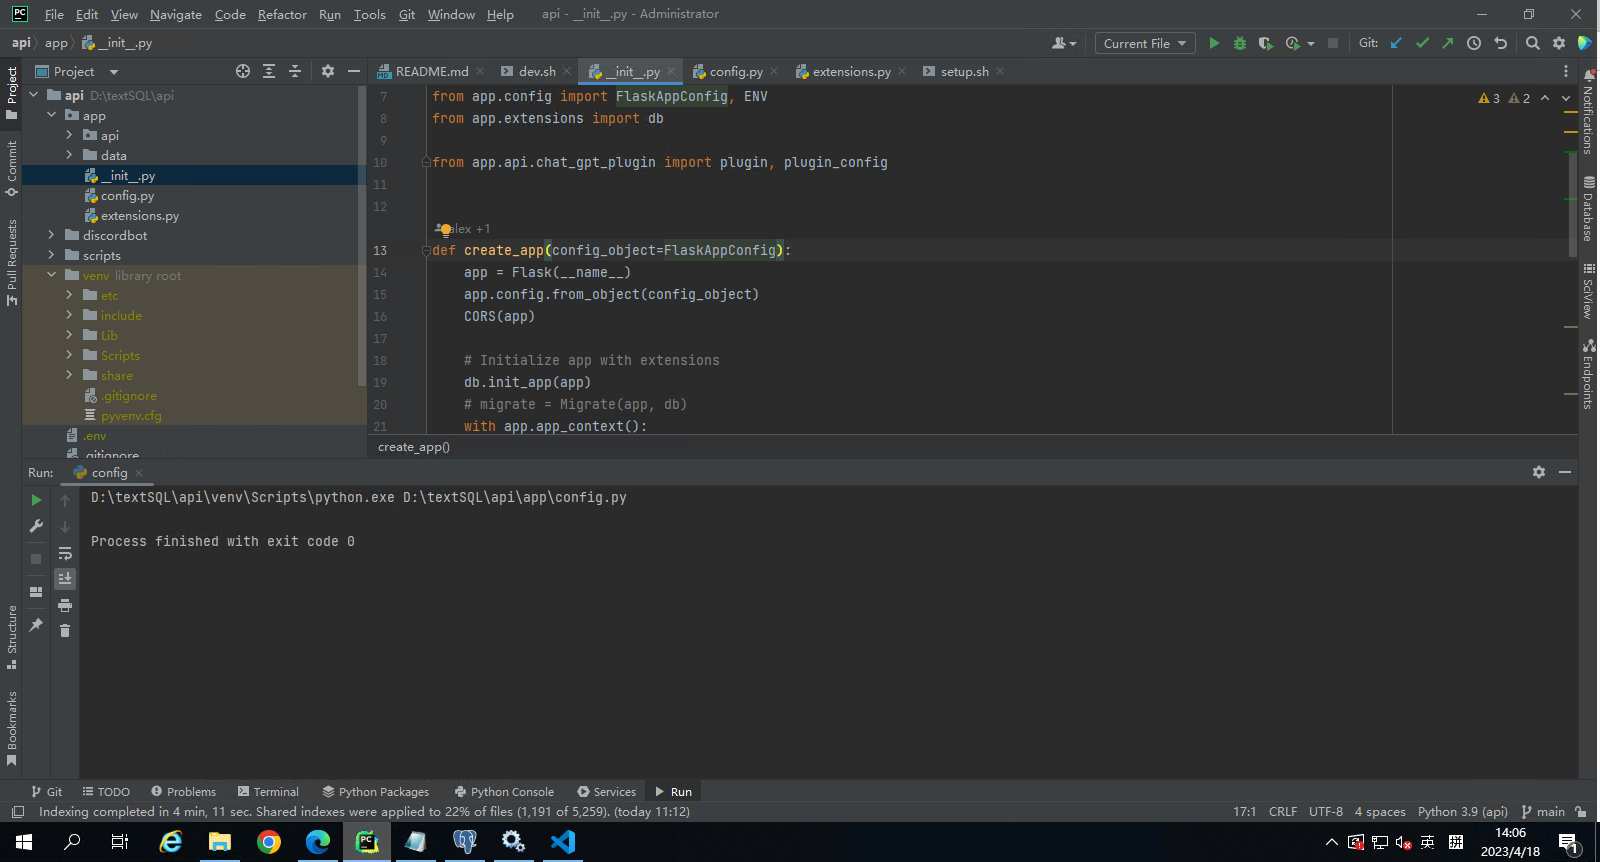Expand the data folder

pos(69,155)
